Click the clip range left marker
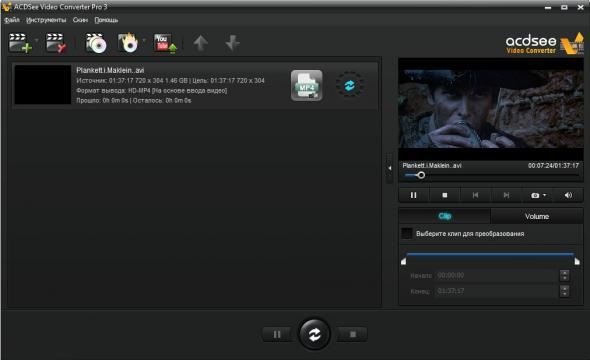The image size is (590, 360). click(x=403, y=261)
